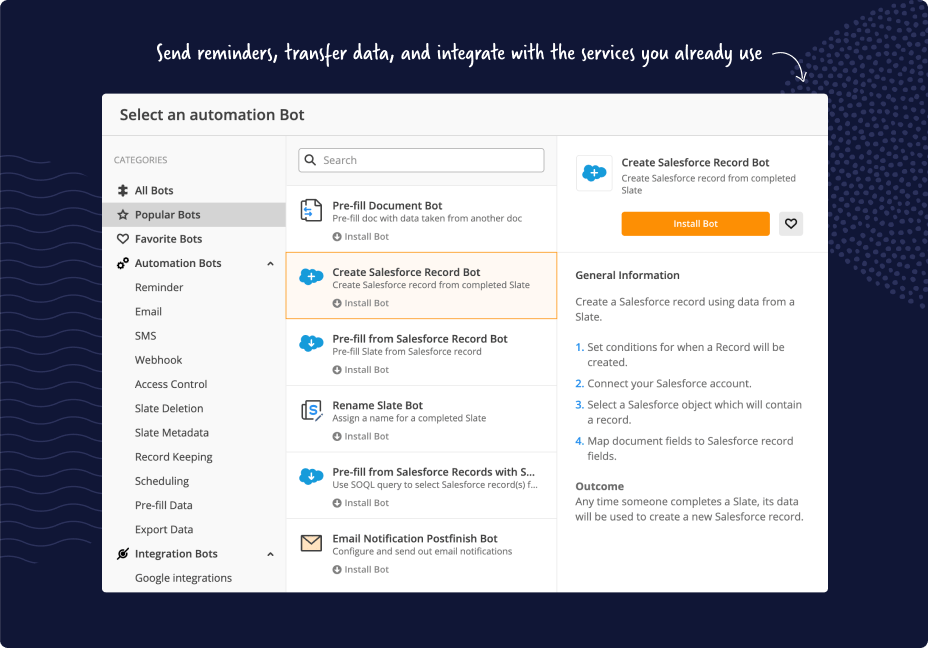Choose the Slate Metadata subcategory

pos(171,433)
